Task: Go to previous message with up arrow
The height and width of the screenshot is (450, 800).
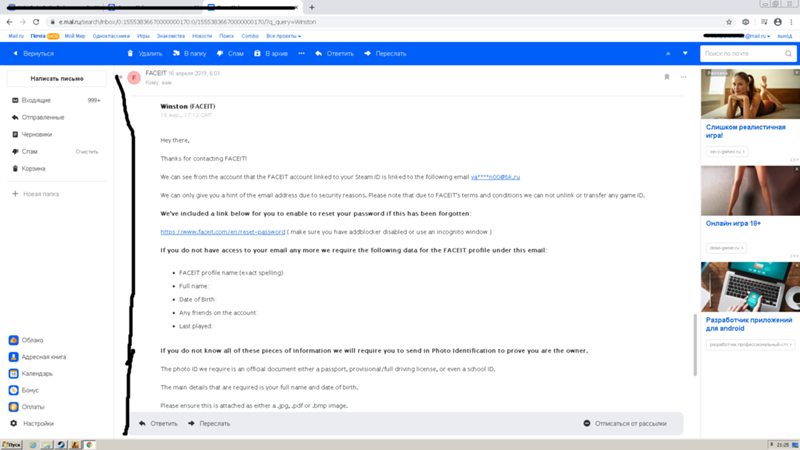Action: [x=668, y=54]
